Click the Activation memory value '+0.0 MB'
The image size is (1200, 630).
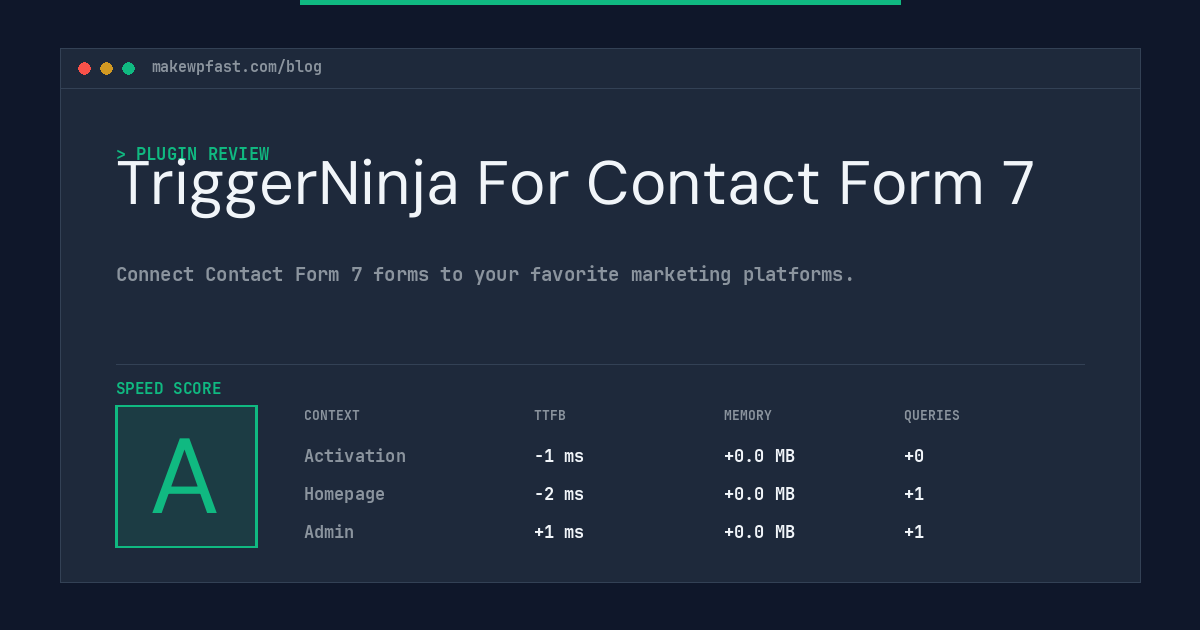(x=759, y=456)
